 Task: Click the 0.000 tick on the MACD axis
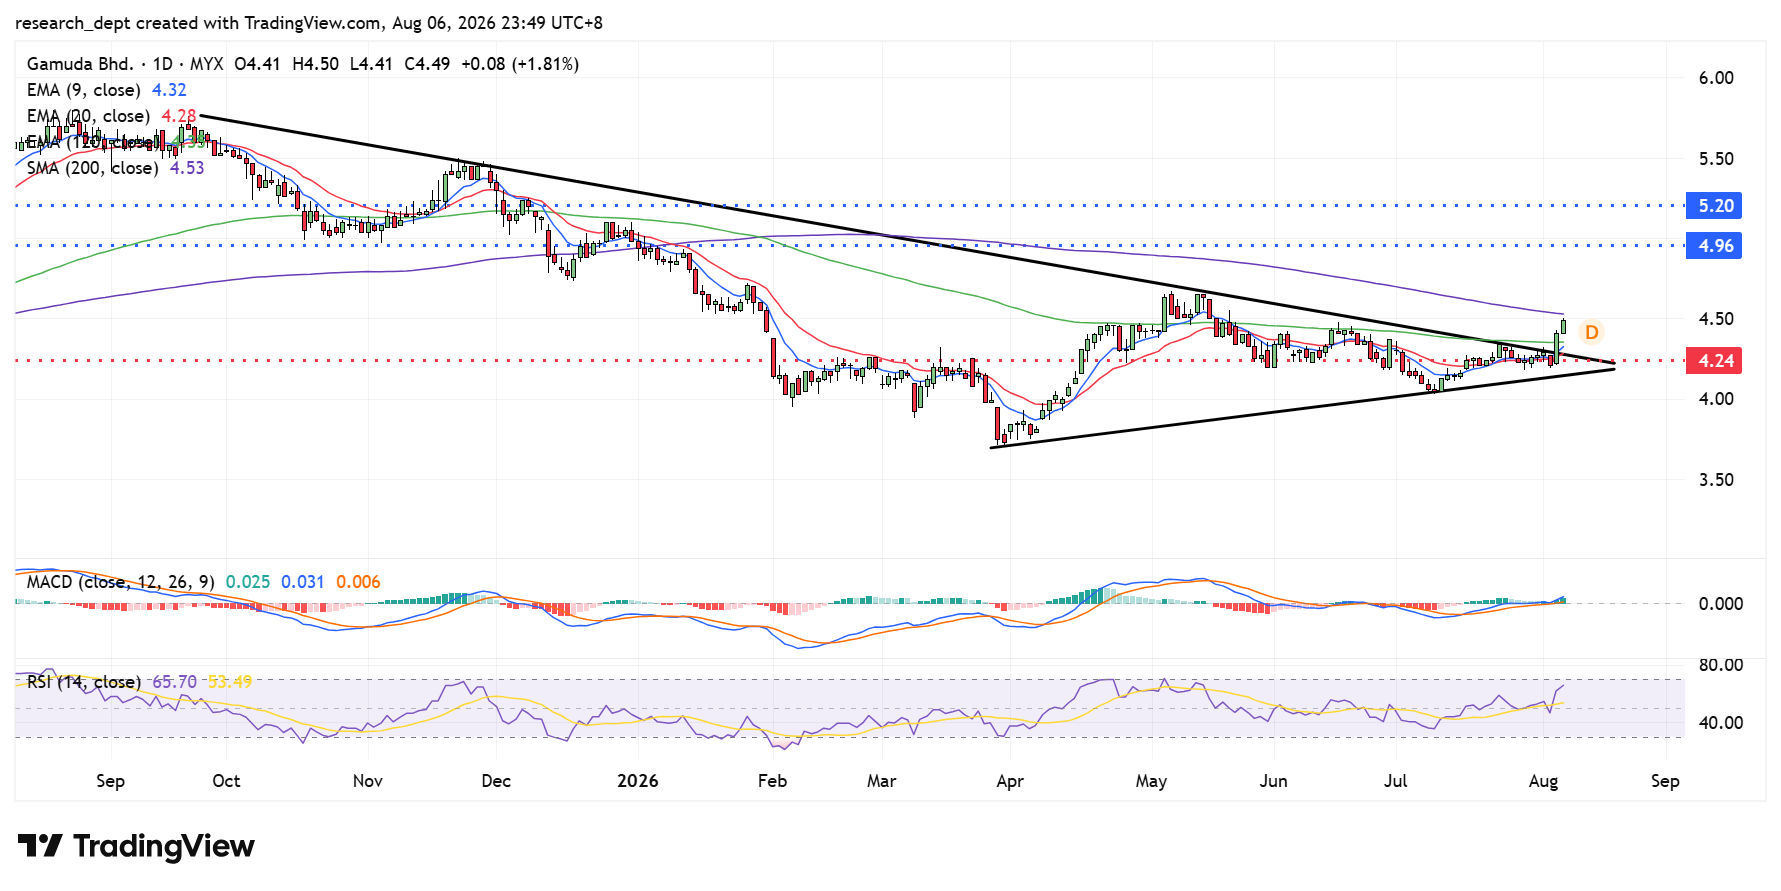[1721, 604]
